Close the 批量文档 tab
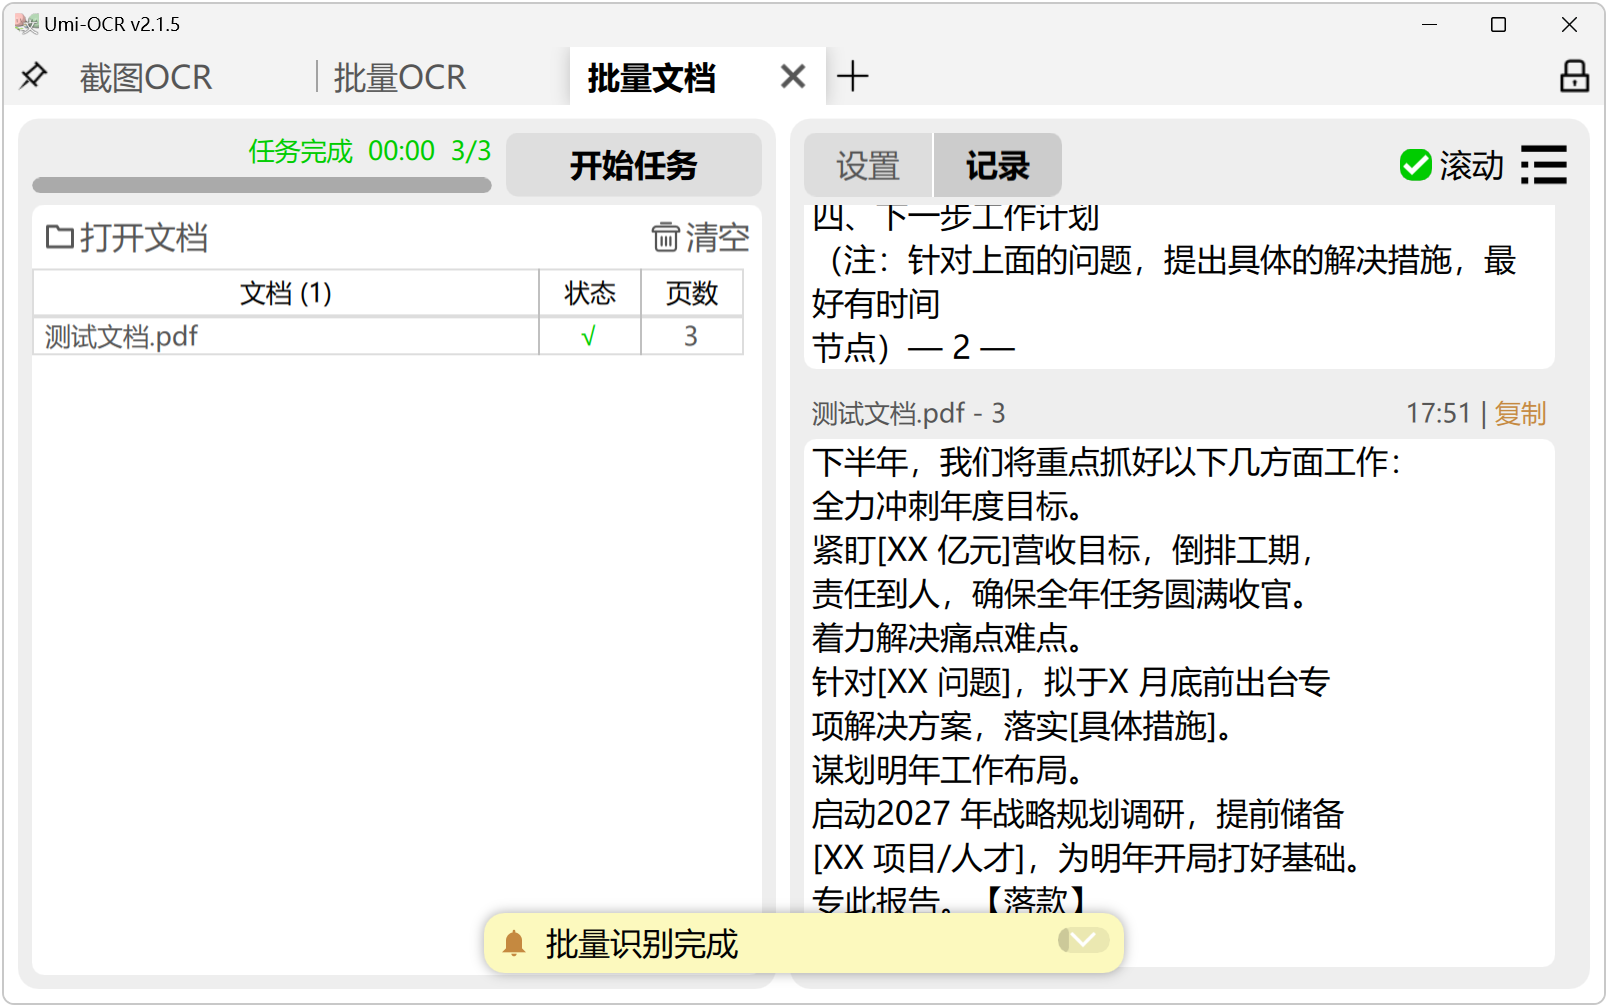Image resolution: width=1608 pixels, height=1007 pixels. [793, 76]
